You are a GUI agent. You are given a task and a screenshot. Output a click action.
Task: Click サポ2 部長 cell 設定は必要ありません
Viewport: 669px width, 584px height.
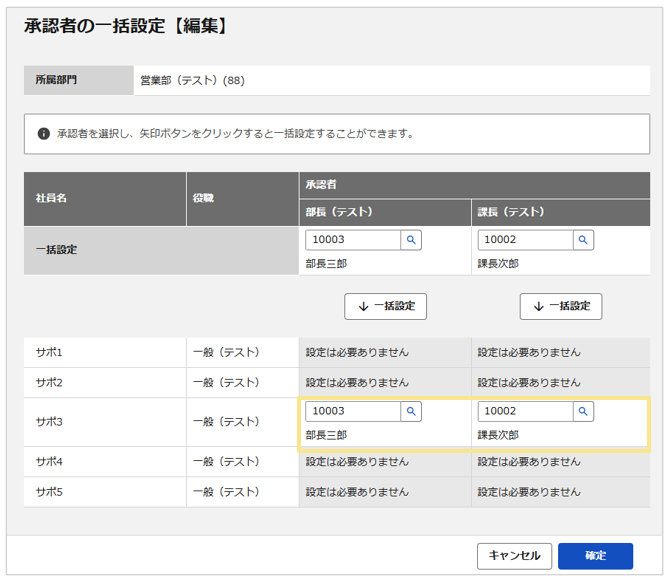(x=357, y=383)
